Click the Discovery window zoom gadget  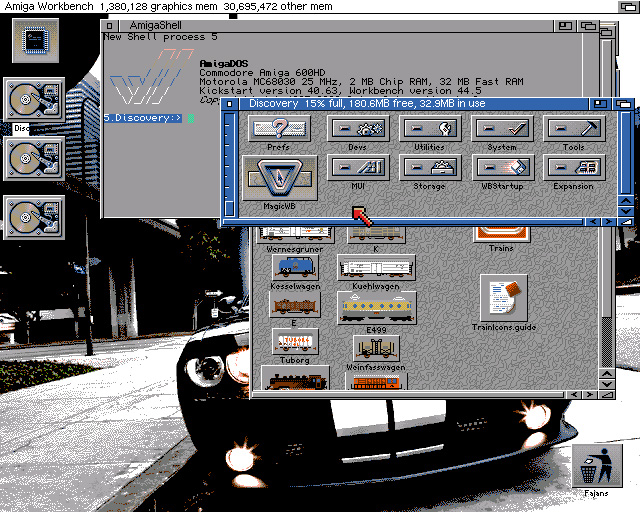point(600,104)
